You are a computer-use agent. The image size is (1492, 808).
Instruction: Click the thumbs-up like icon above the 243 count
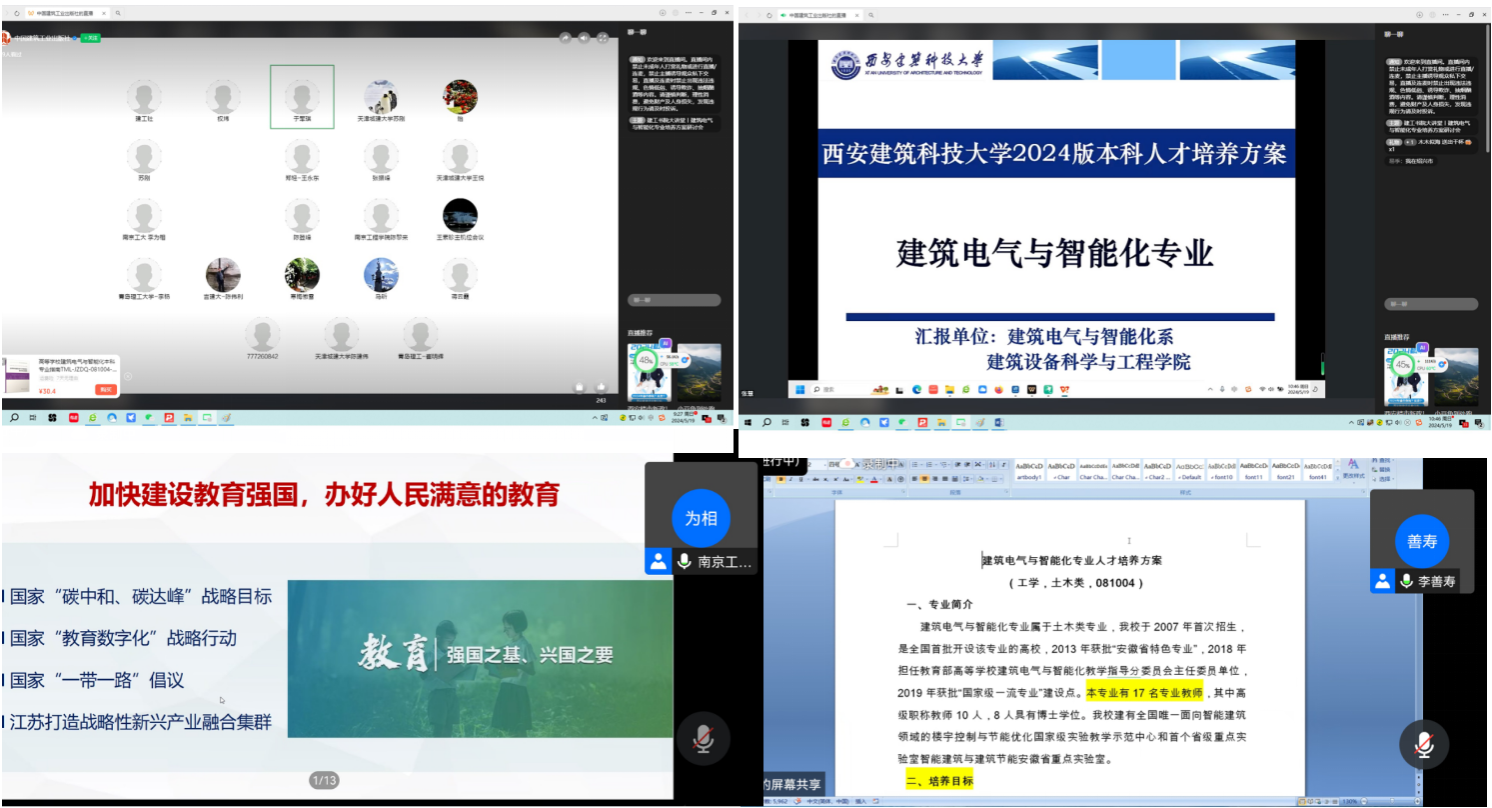pos(601,387)
